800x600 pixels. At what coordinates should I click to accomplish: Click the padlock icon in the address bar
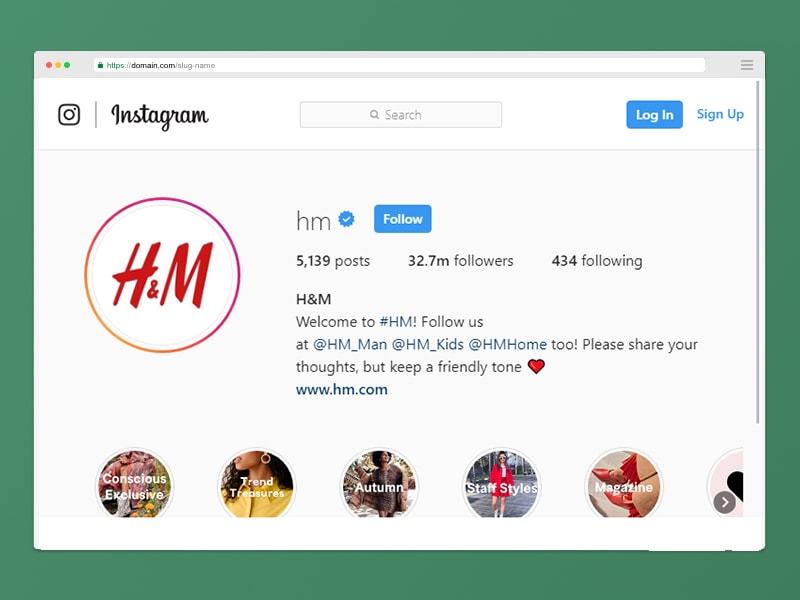(x=101, y=65)
